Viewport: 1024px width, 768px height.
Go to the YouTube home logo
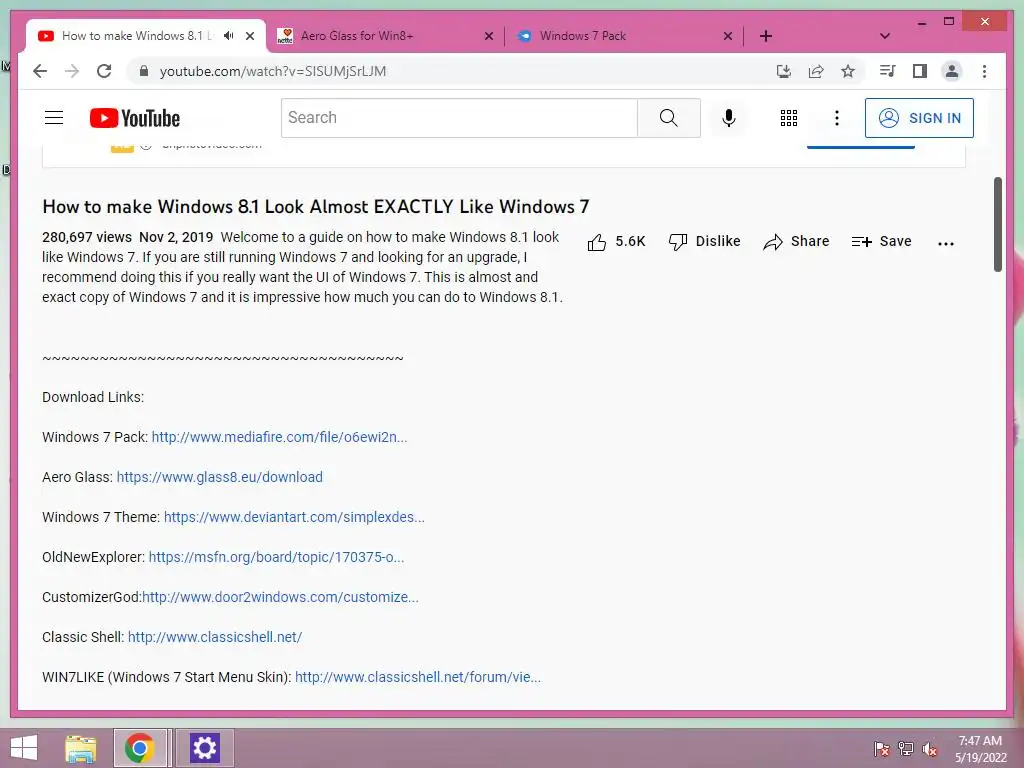(x=135, y=118)
